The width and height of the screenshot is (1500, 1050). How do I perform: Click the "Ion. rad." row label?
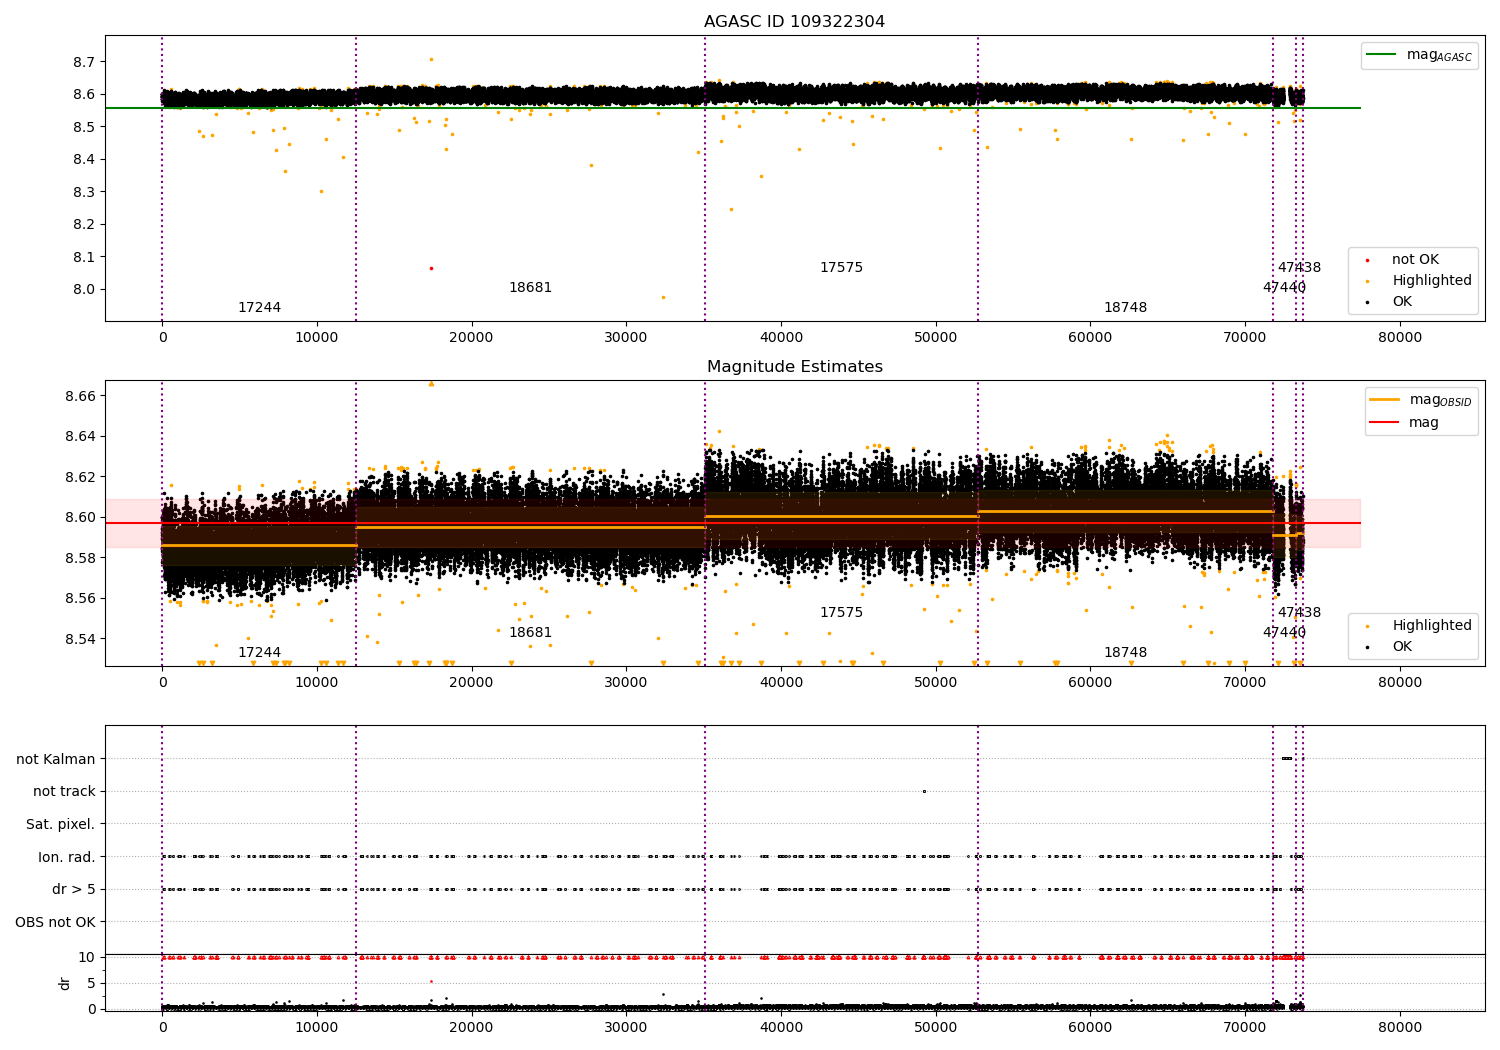point(67,857)
